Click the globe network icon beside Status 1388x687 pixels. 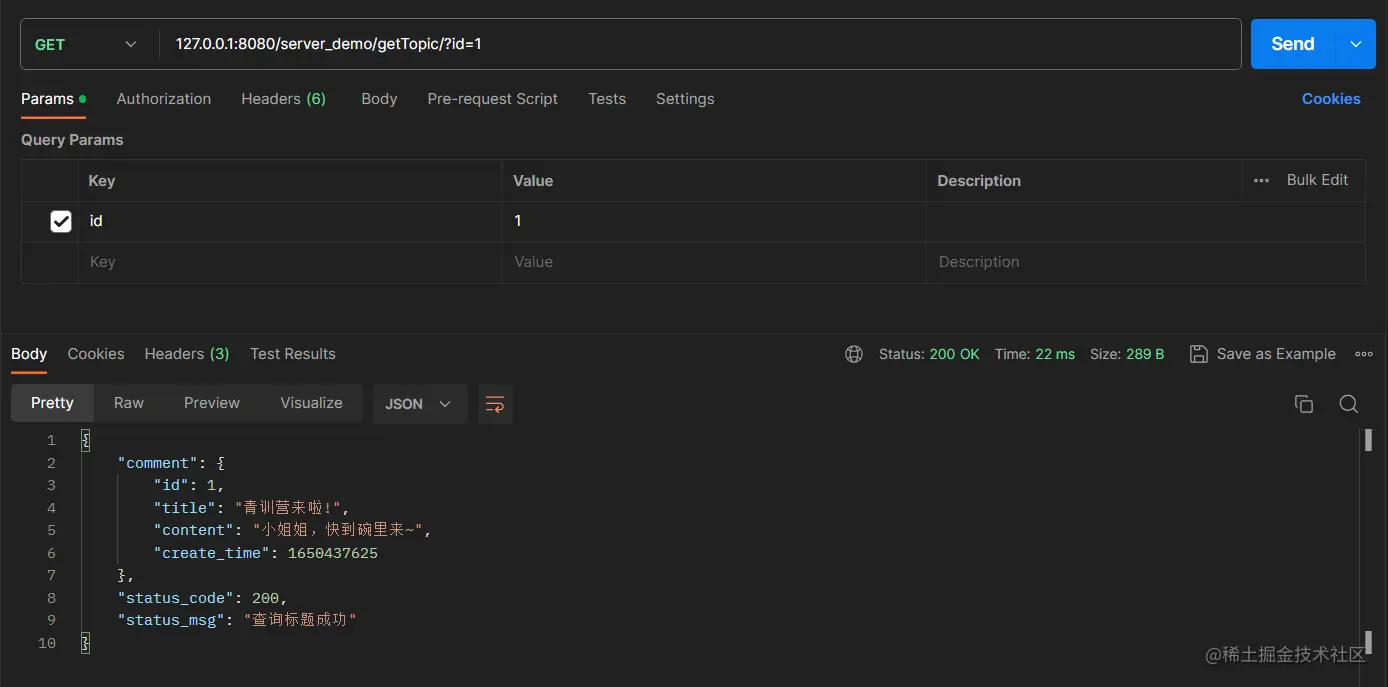point(854,354)
